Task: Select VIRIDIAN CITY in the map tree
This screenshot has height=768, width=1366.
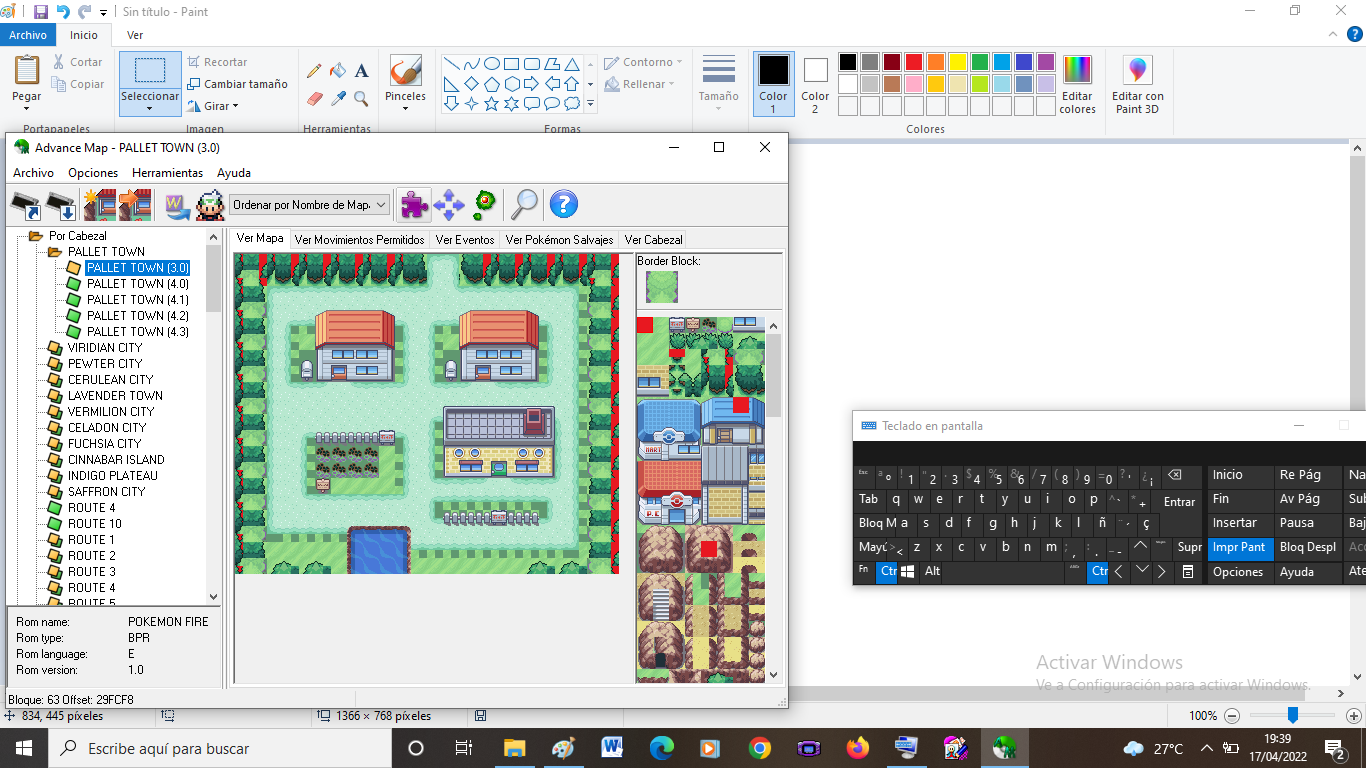Action: click(x=105, y=348)
